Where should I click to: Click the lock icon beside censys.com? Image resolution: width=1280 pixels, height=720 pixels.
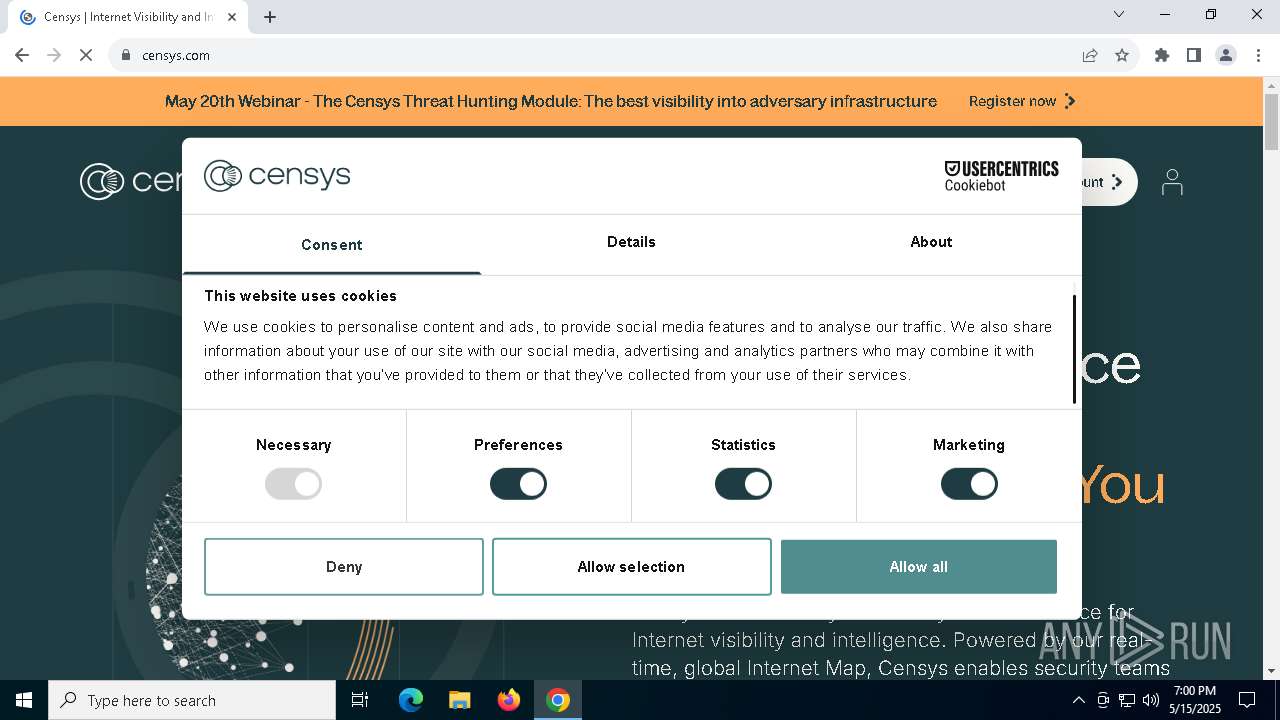pos(126,55)
